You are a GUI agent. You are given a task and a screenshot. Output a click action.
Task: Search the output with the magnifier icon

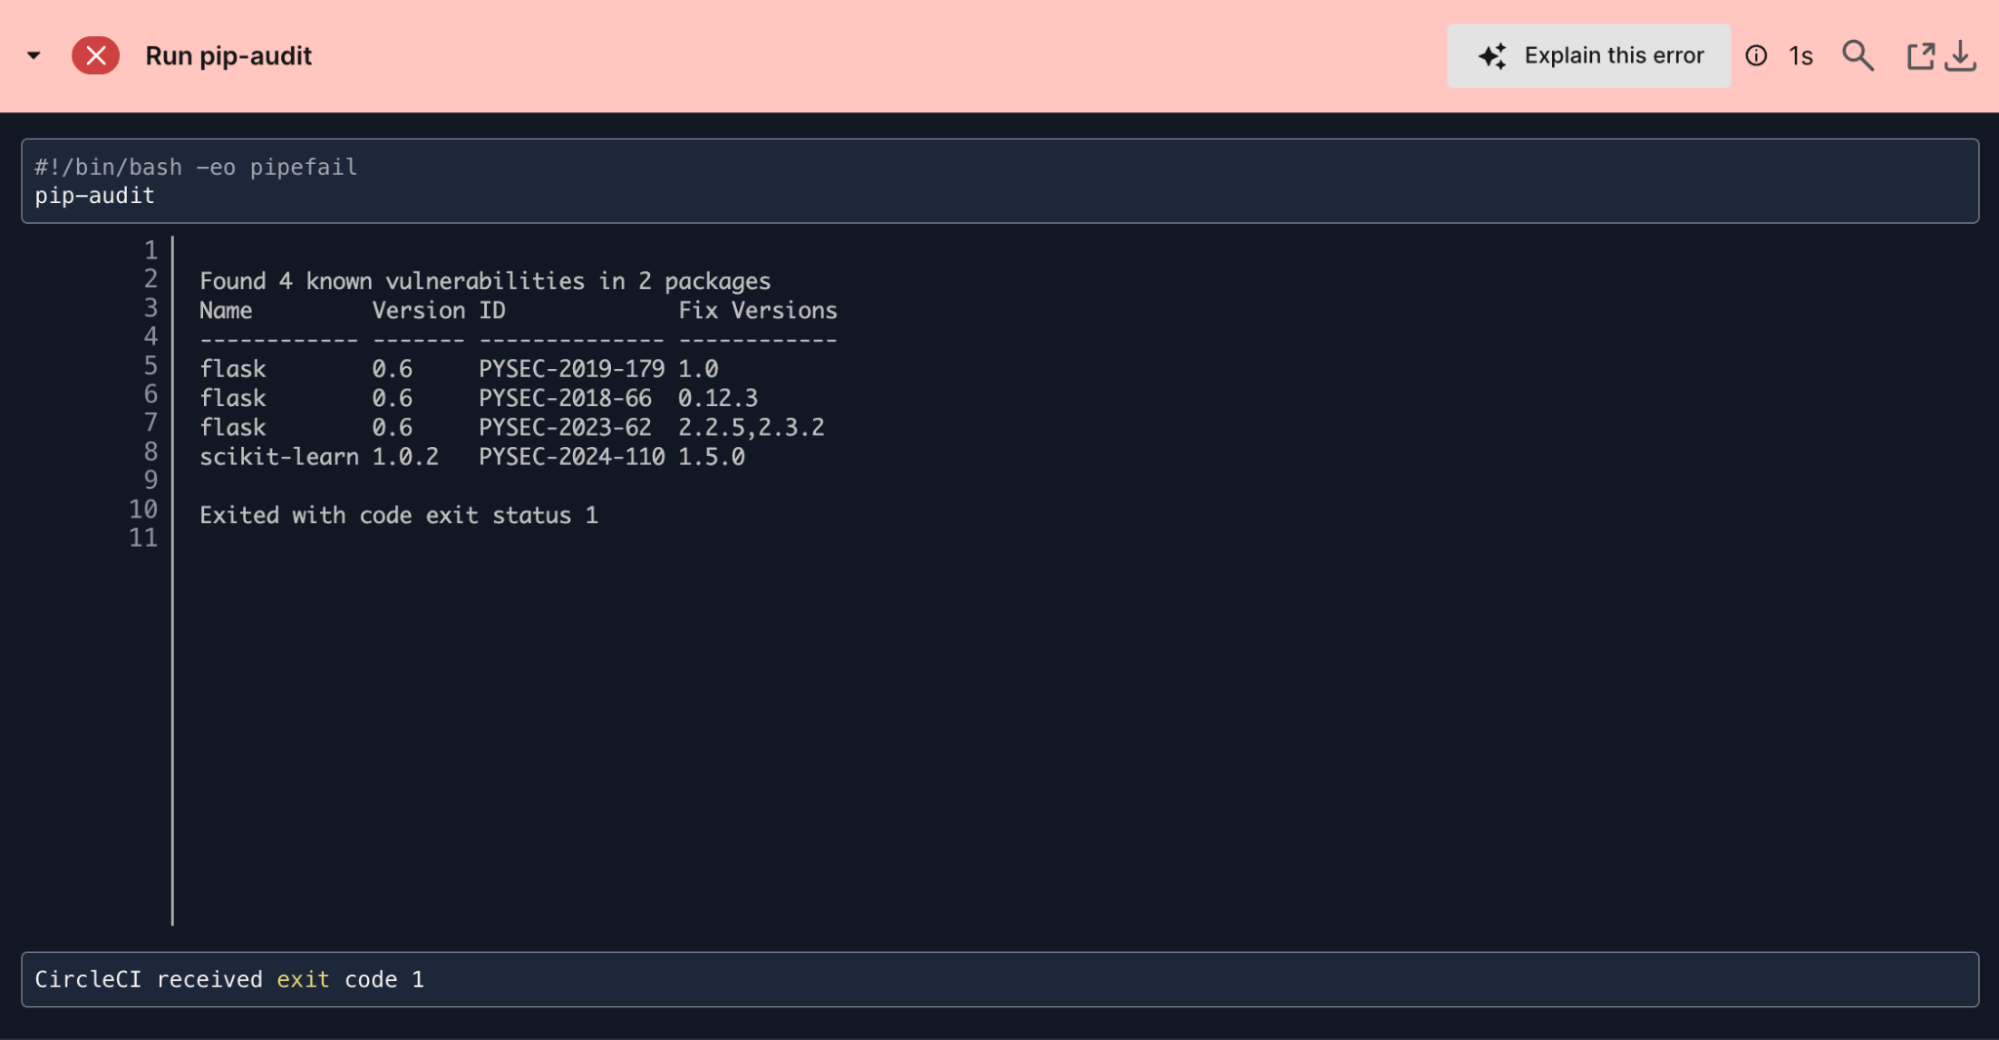1858,56
